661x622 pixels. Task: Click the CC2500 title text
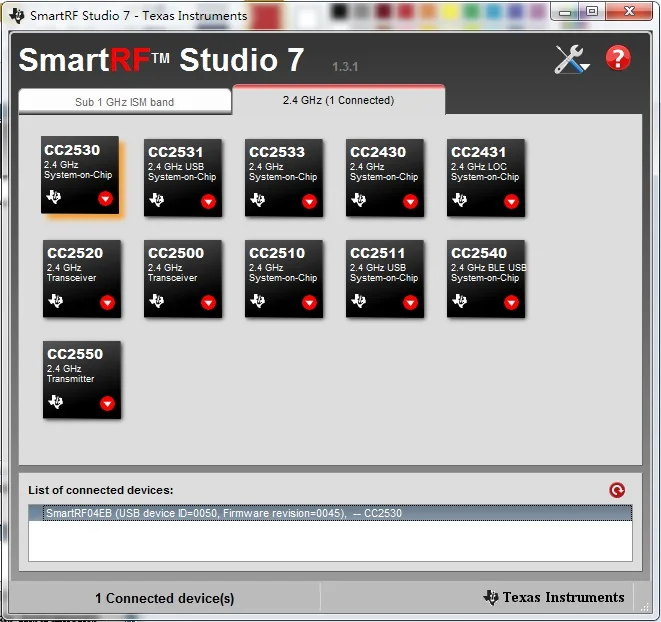(x=176, y=253)
